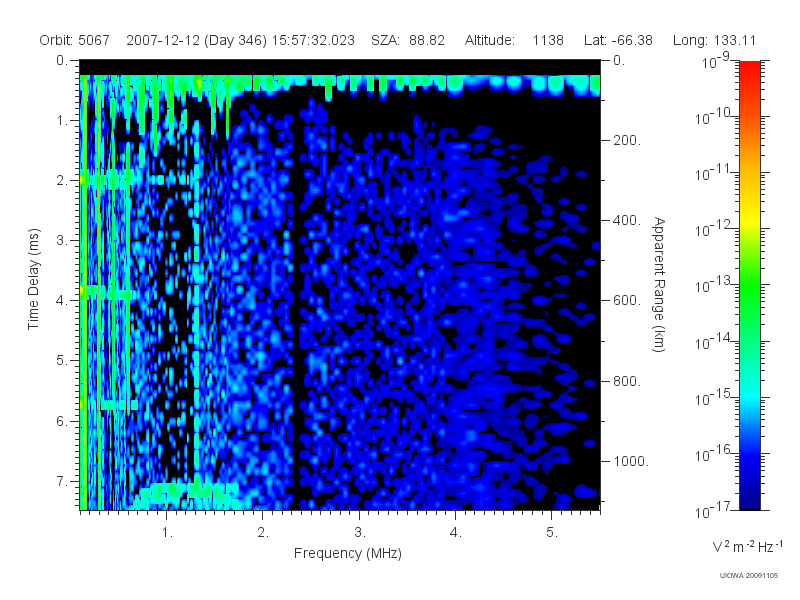Click the '1000.' apparent range tick label
This screenshot has height=600, width=800.
pos(631,461)
